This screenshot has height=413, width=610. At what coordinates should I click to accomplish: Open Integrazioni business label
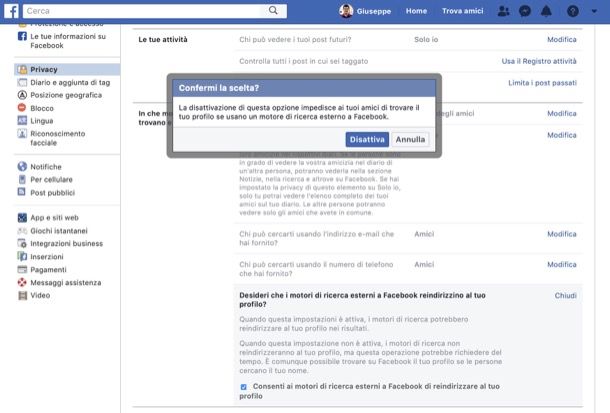pyautogui.click(x=67, y=243)
